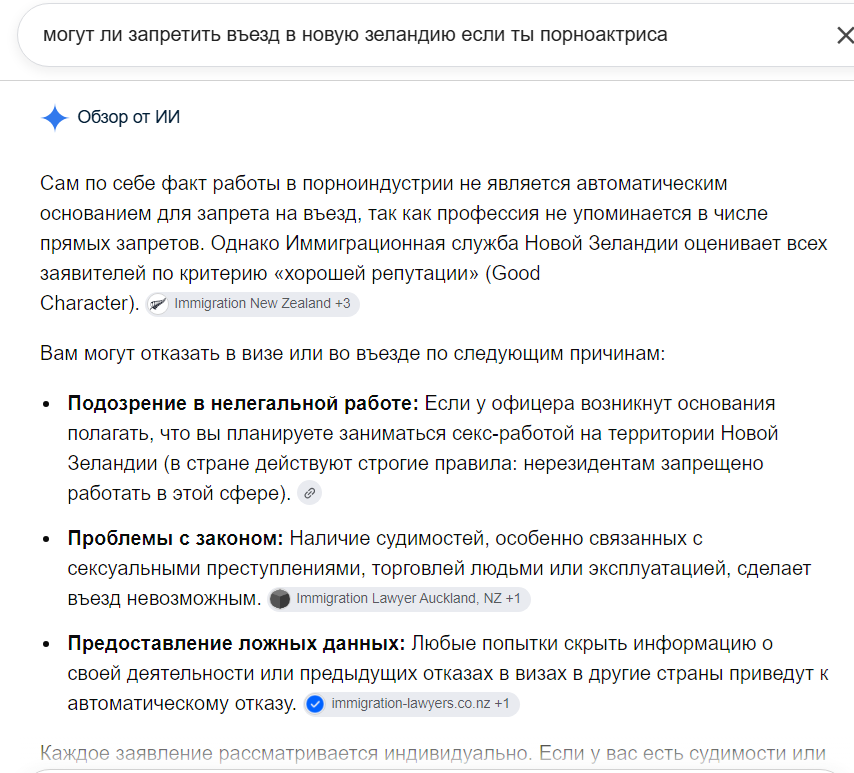Open the fern favicon in Immigration New Zealand chip
Image resolution: width=854 pixels, height=773 pixels.
pyautogui.click(x=158, y=304)
